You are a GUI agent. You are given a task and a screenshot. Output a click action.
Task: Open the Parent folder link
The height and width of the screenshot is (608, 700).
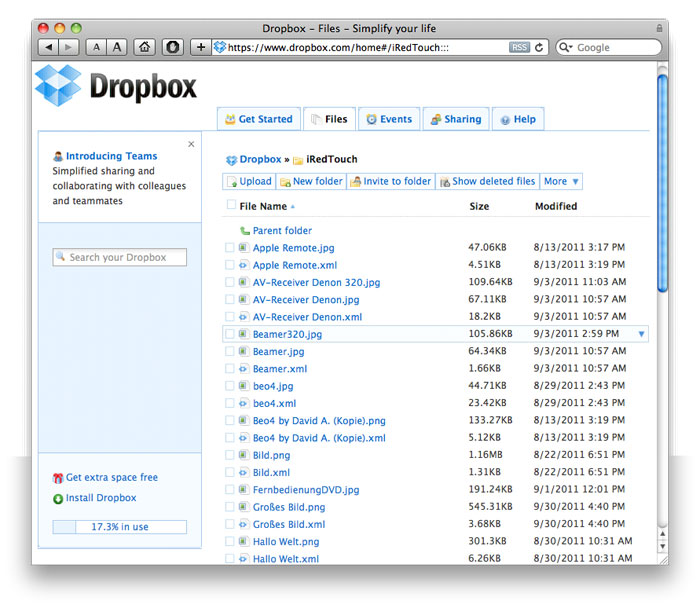coord(282,231)
